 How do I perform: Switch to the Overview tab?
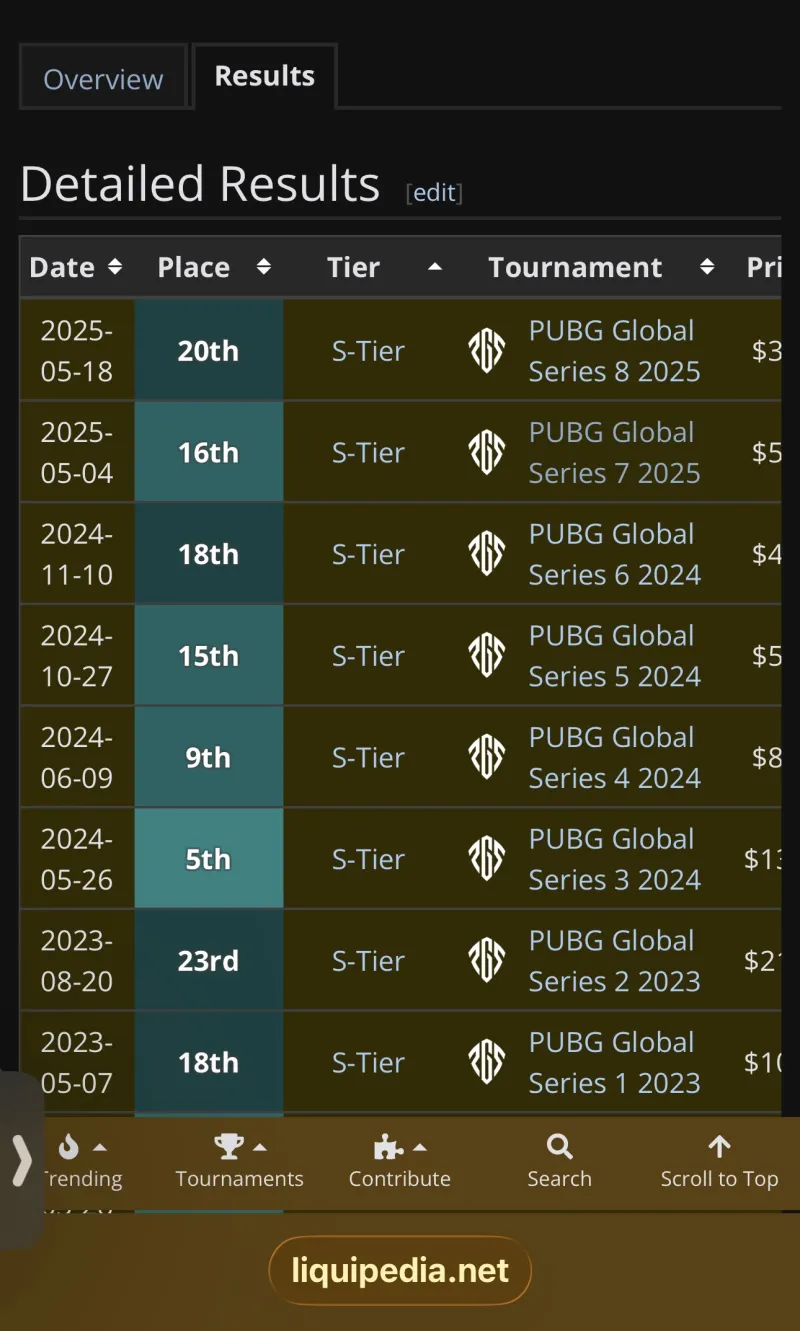coord(103,79)
